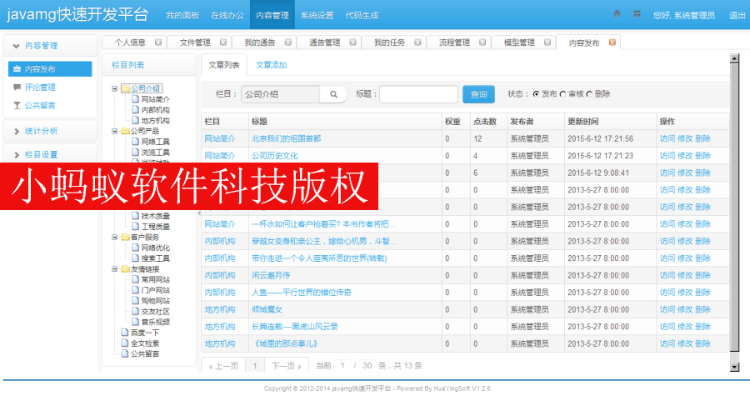Click the 栏目 input field
The height and width of the screenshot is (396, 750).
click(x=280, y=94)
